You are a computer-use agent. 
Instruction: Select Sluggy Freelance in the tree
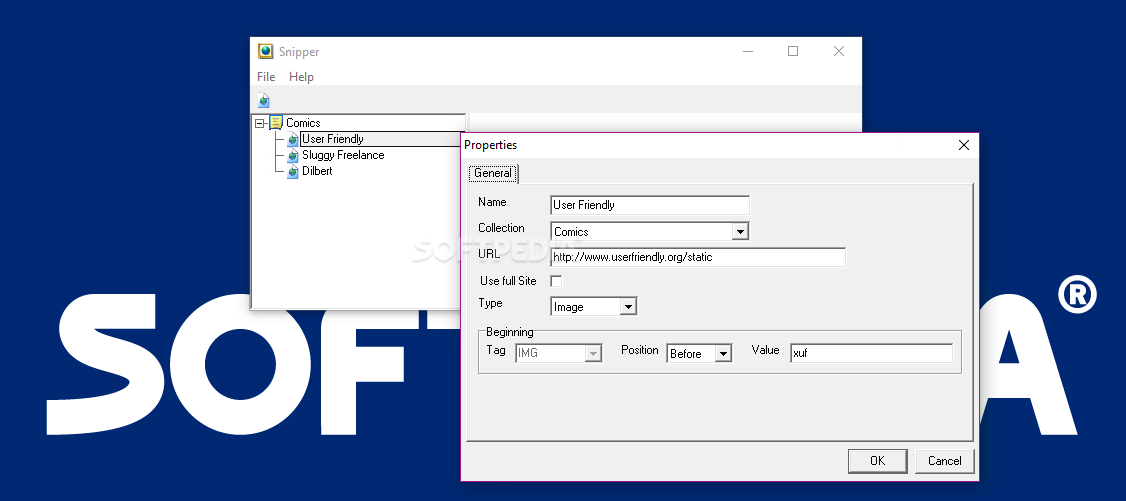[x=343, y=155]
